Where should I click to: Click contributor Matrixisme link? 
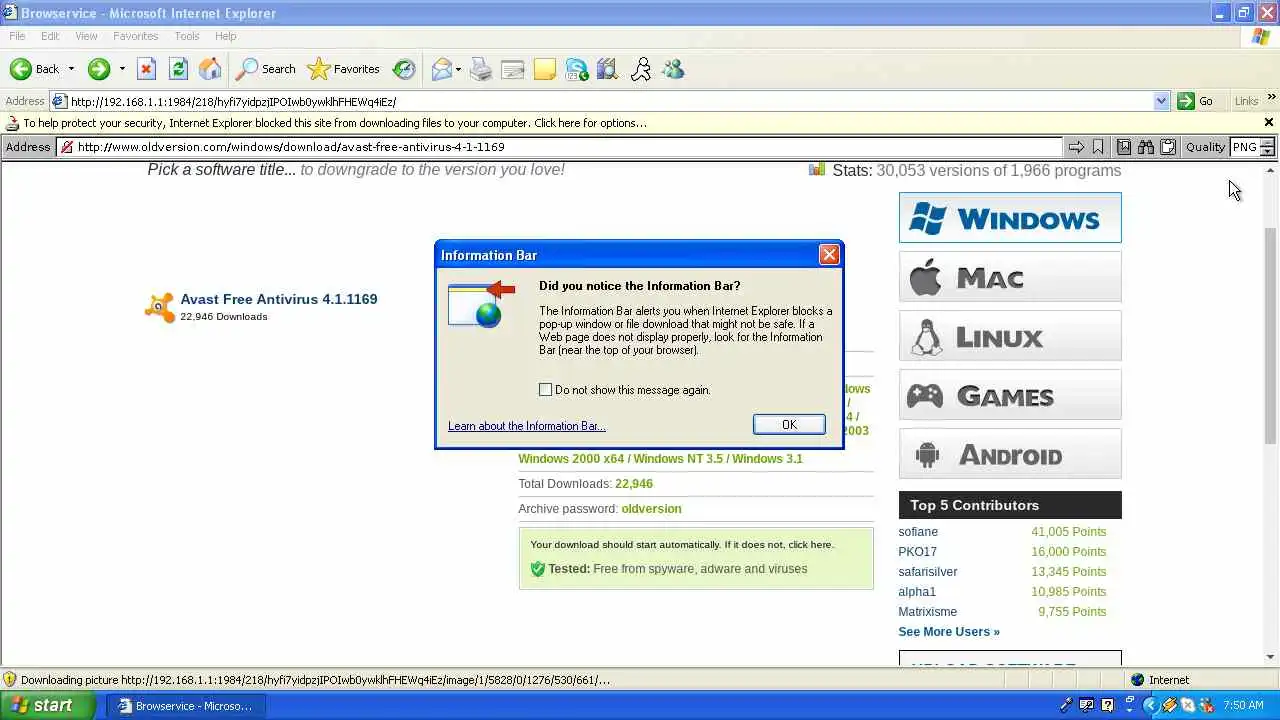[928, 612]
